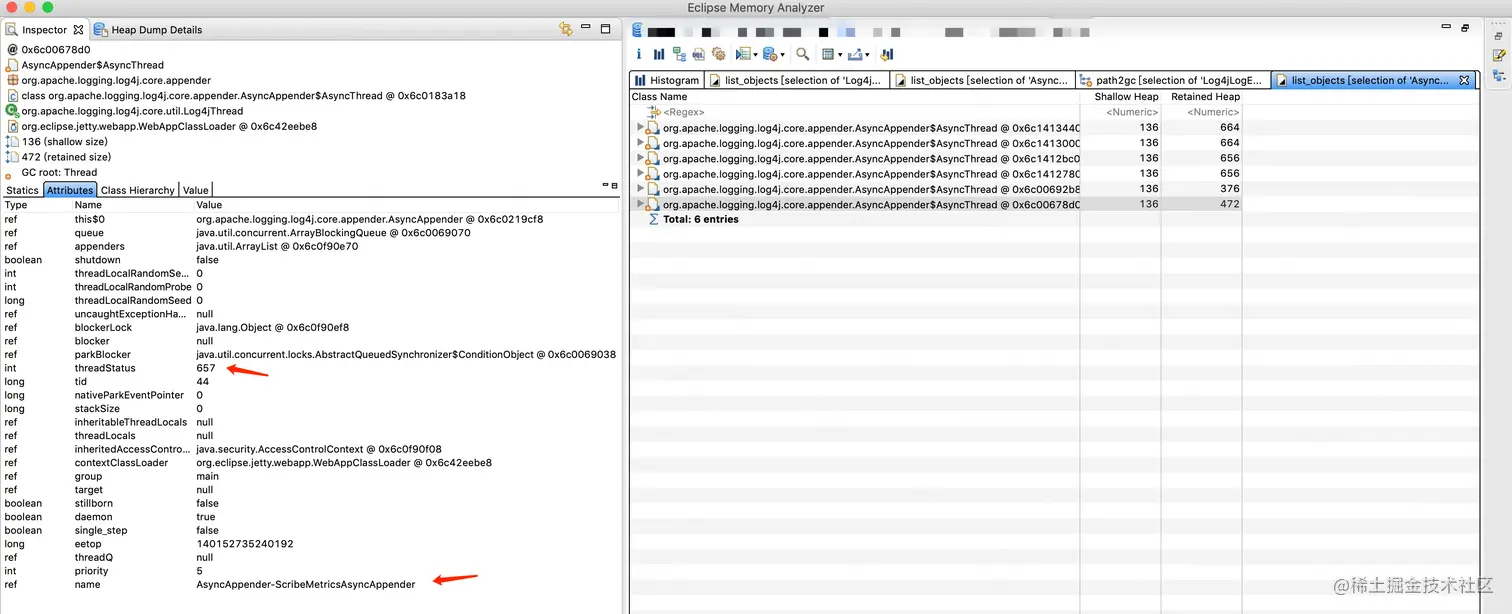1512x614 pixels.
Task: Sort by the Shallow Heap column header
Action: click(x=1120, y=97)
